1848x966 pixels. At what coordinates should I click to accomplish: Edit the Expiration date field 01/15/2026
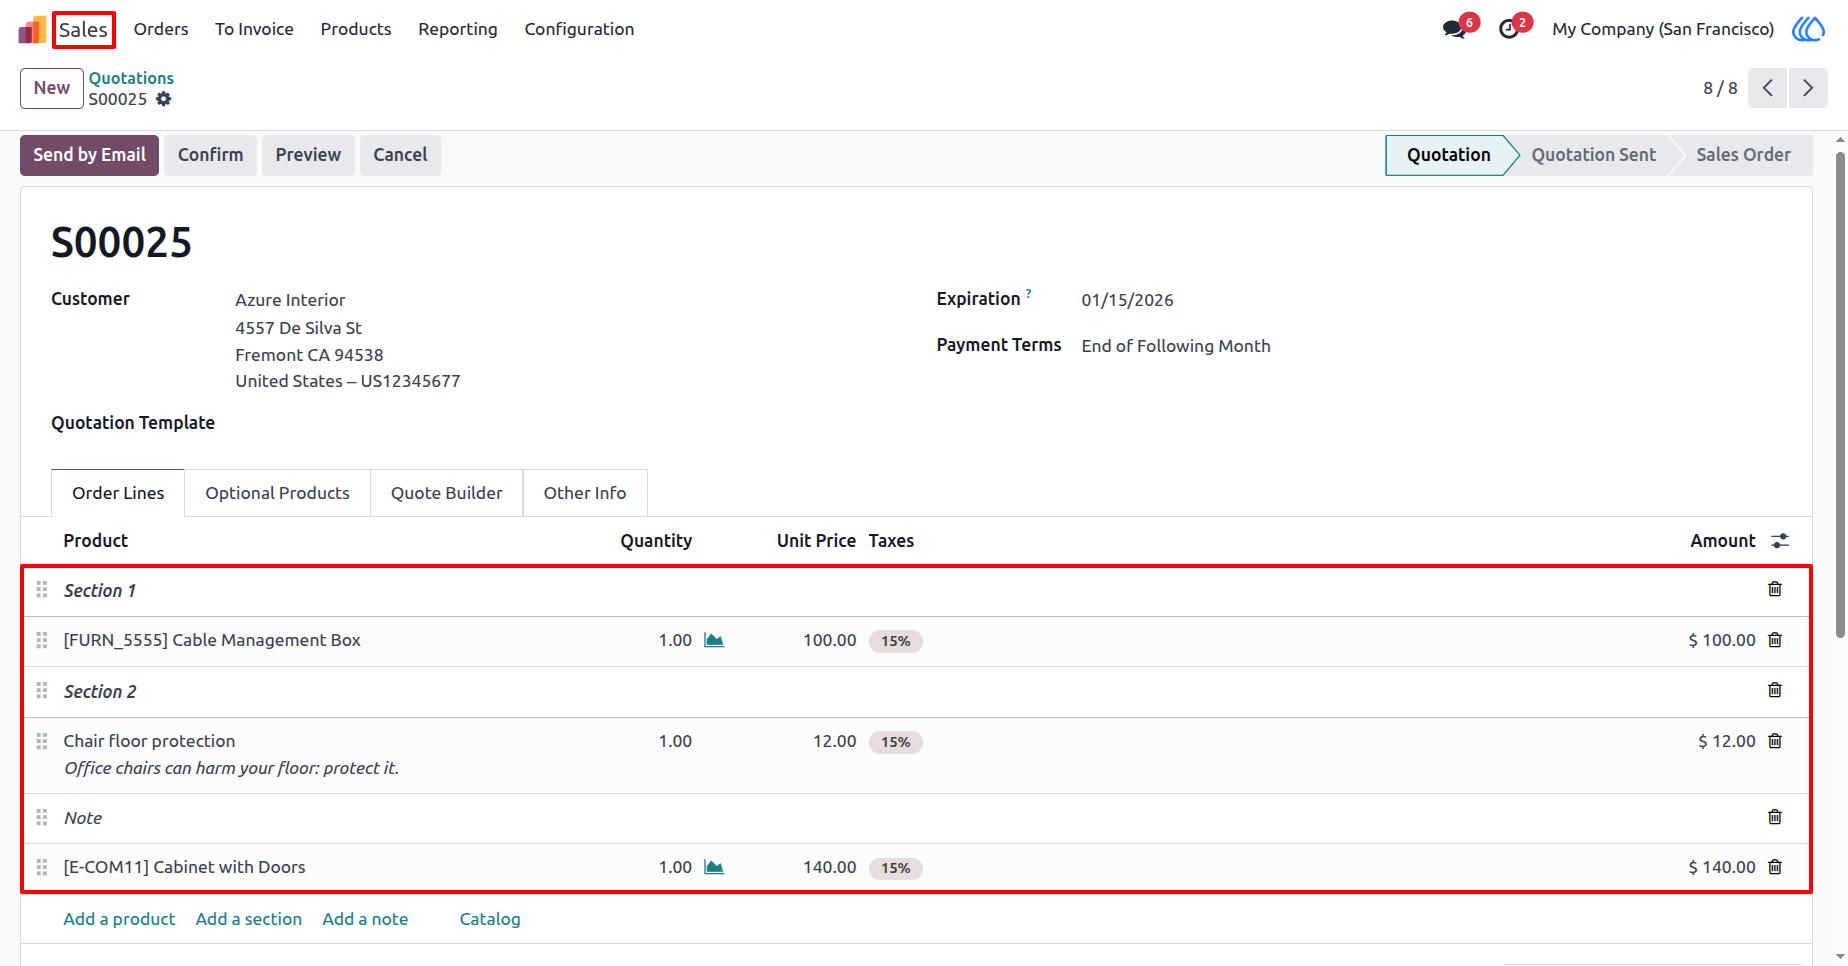[x=1127, y=300]
